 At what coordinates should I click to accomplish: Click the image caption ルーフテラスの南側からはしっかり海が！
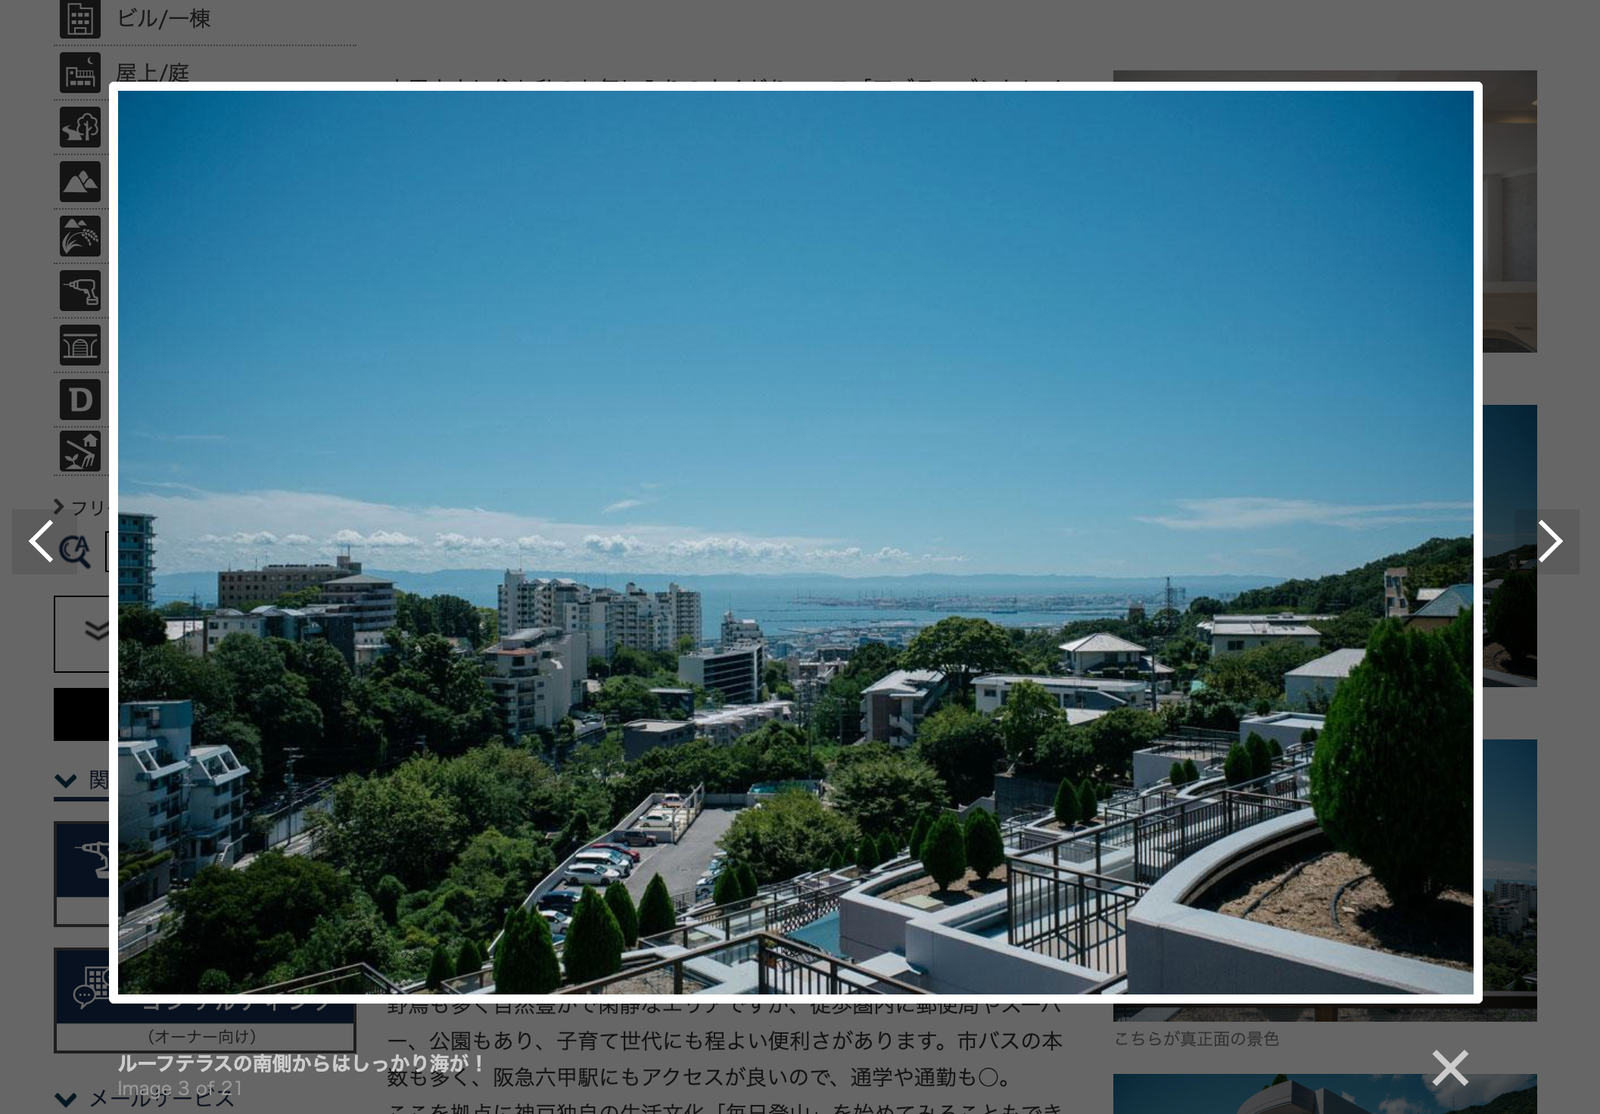[301, 1063]
